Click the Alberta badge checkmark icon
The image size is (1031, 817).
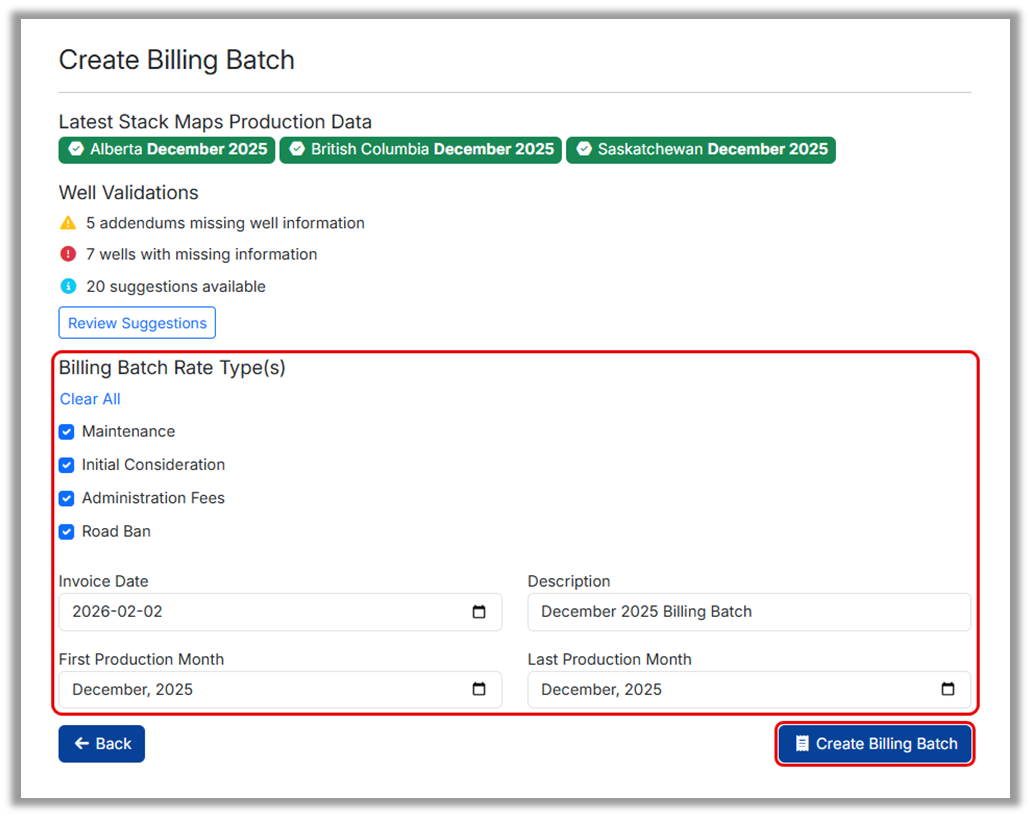coord(76,150)
